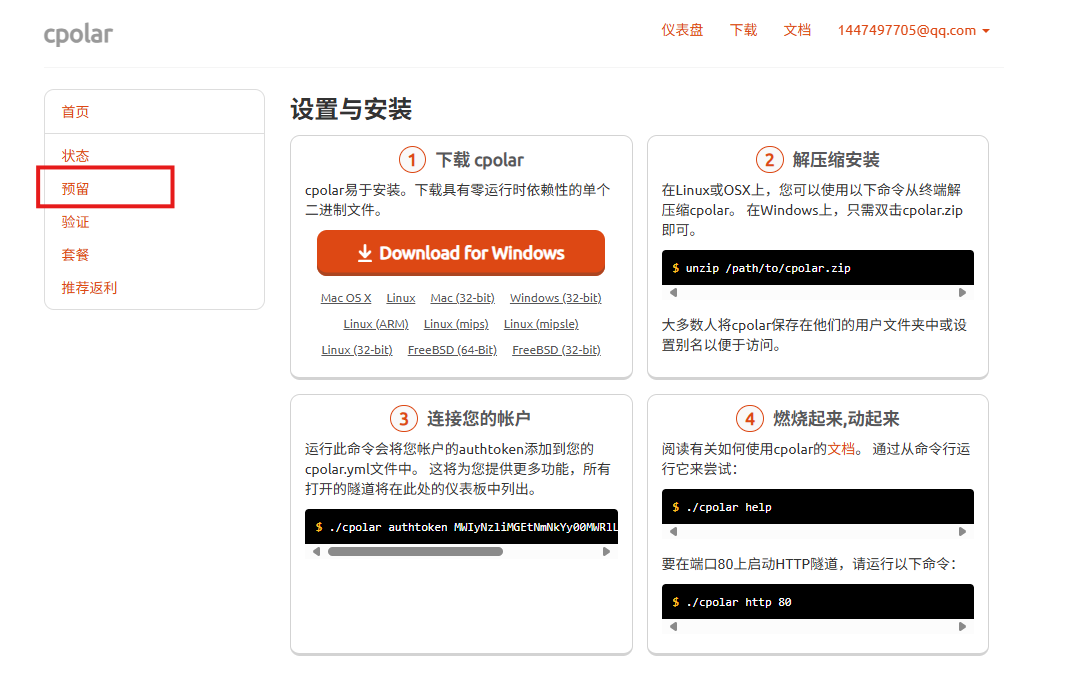
Task: Select 验证 in the sidebar
Action: click(75, 221)
